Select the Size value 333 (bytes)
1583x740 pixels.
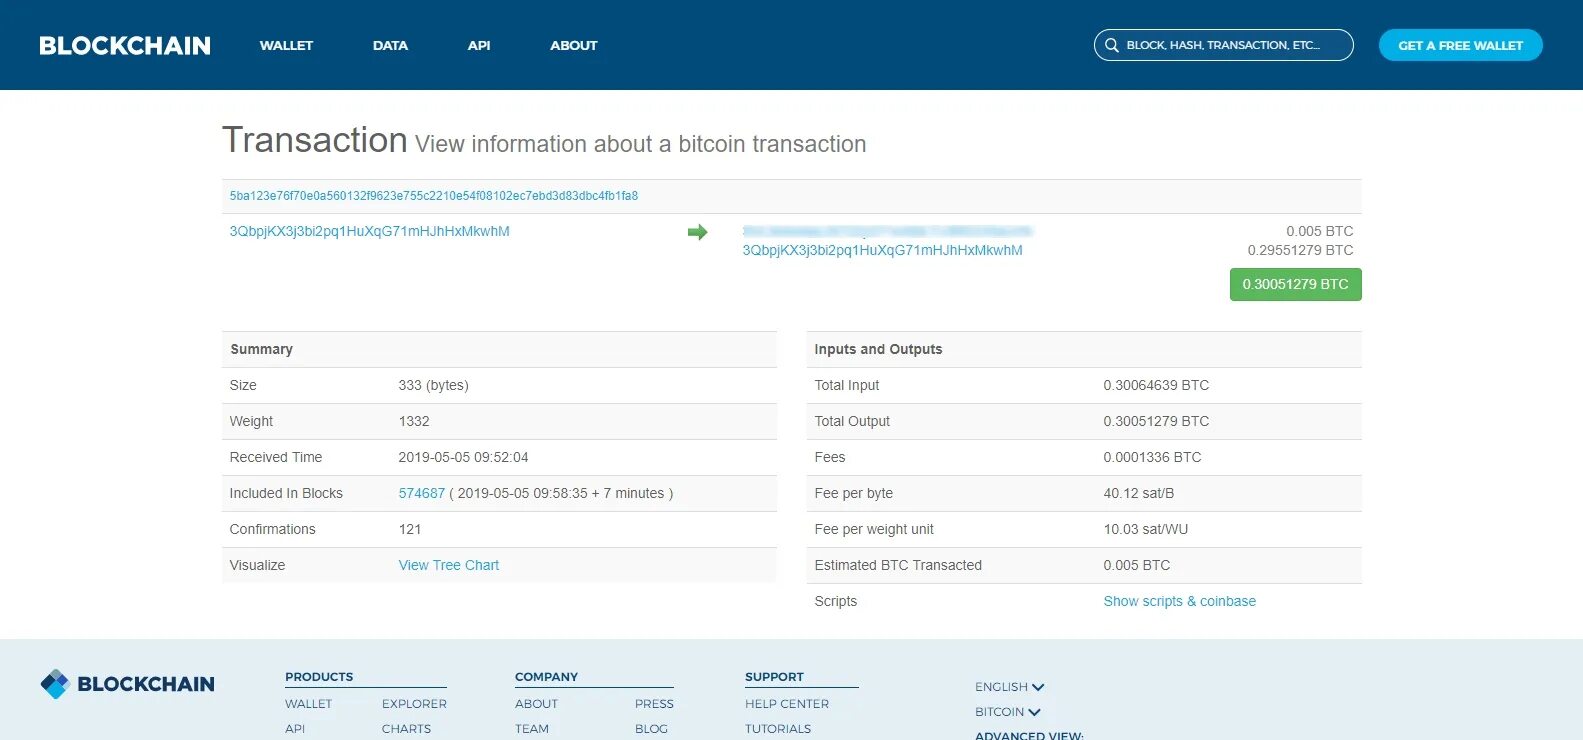click(x=433, y=385)
